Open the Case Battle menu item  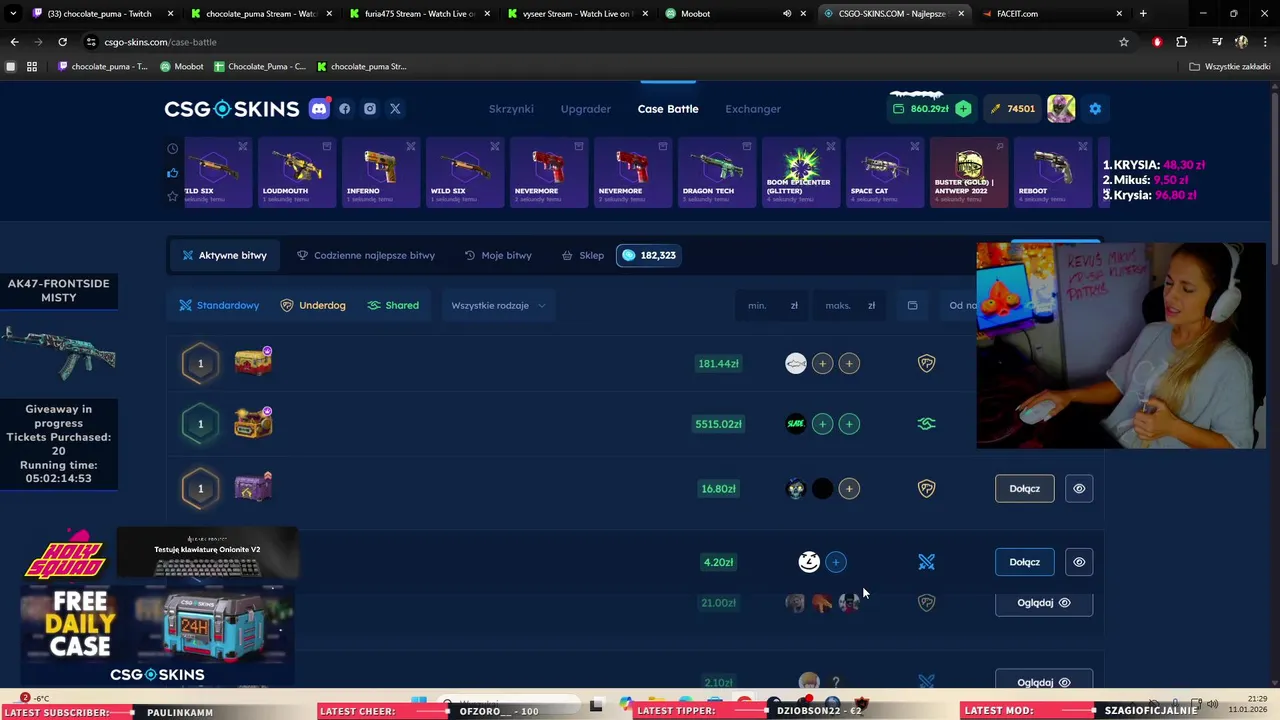pyautogui.click(x=668, y=109)
